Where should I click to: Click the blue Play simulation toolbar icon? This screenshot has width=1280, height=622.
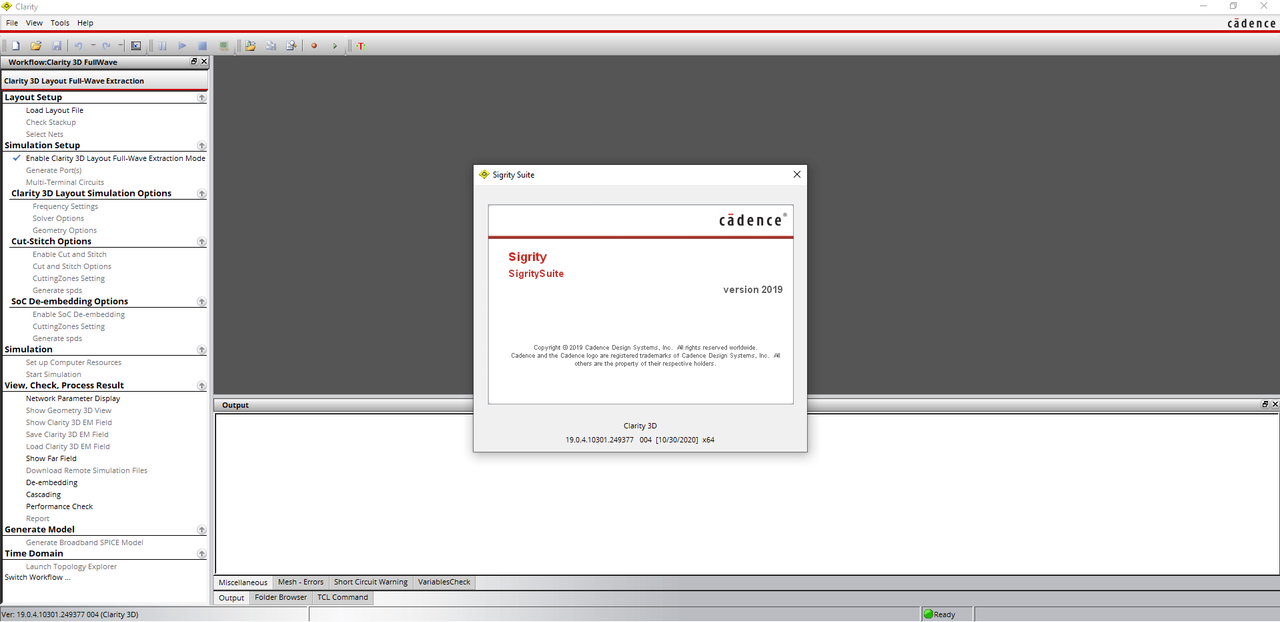(x=182, y=46)
